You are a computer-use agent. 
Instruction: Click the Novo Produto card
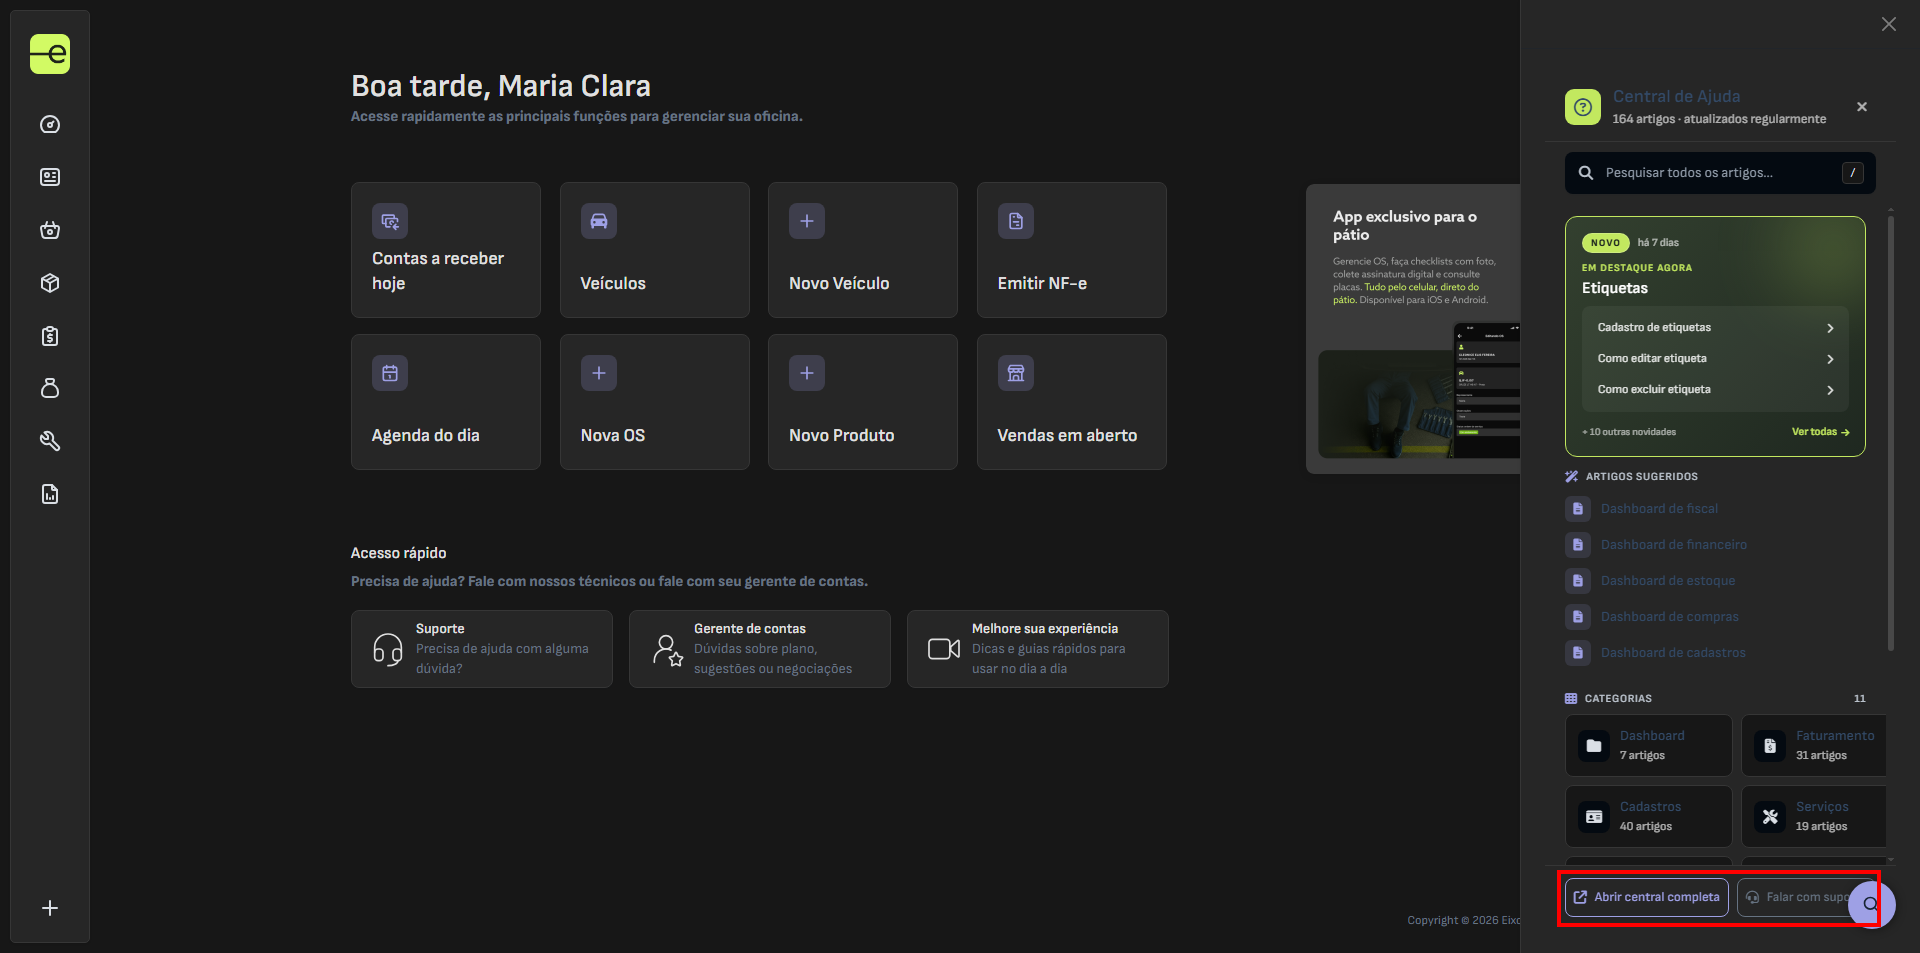[863, 402]
